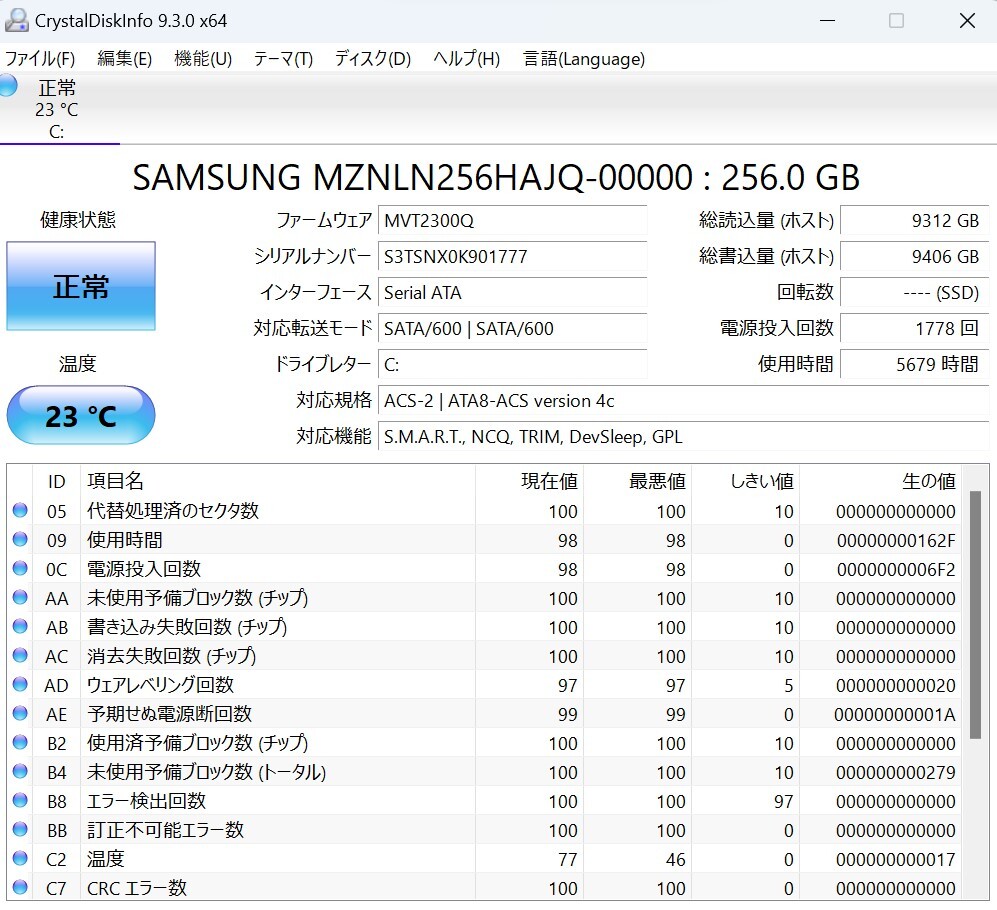The image size is (997, 910).
Task: Open the 機能(U) menu
Action: tap(203, 59)
